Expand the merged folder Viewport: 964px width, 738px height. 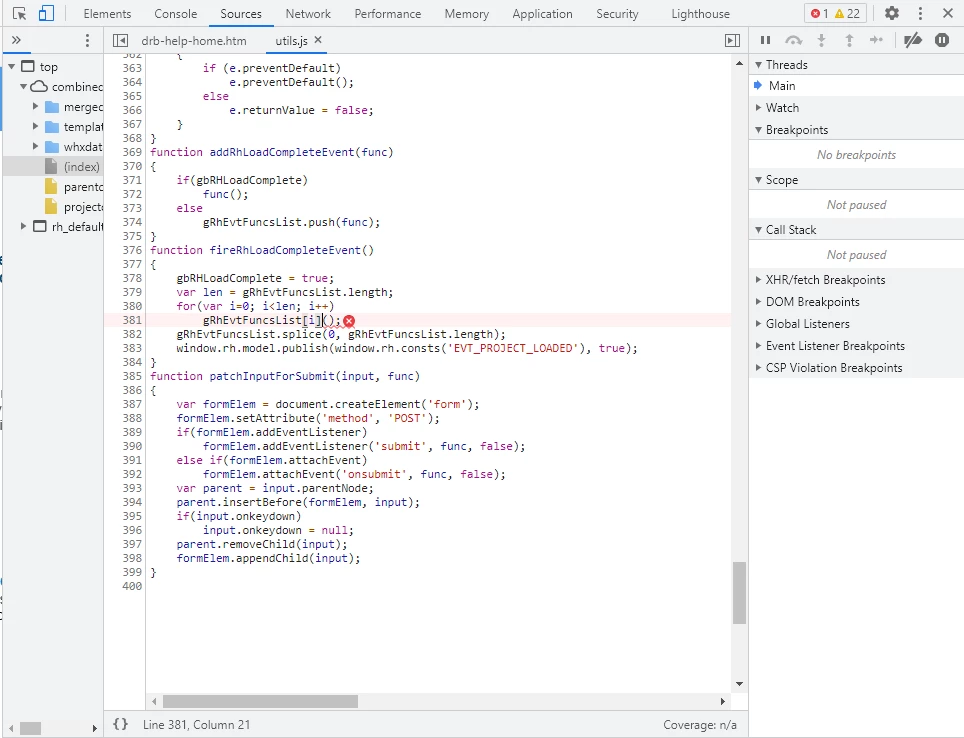pyautogui.click(x=35, y=106)
